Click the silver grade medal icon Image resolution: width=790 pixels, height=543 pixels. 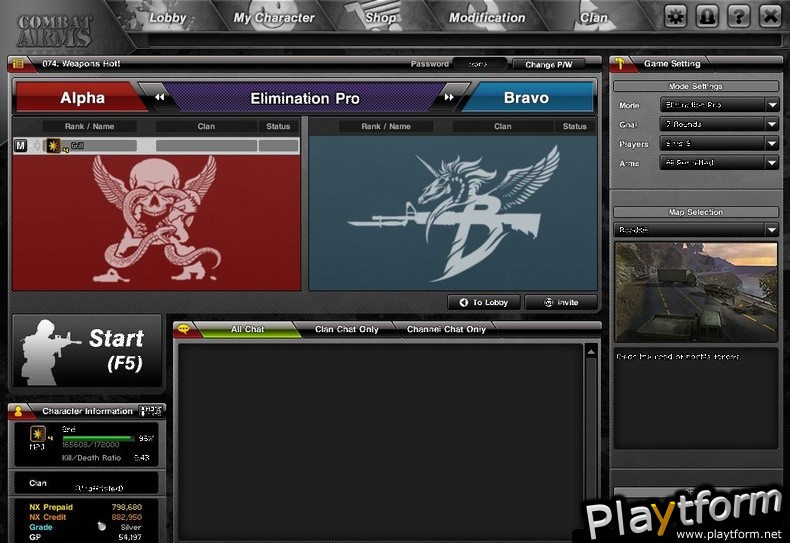point(102,526)
